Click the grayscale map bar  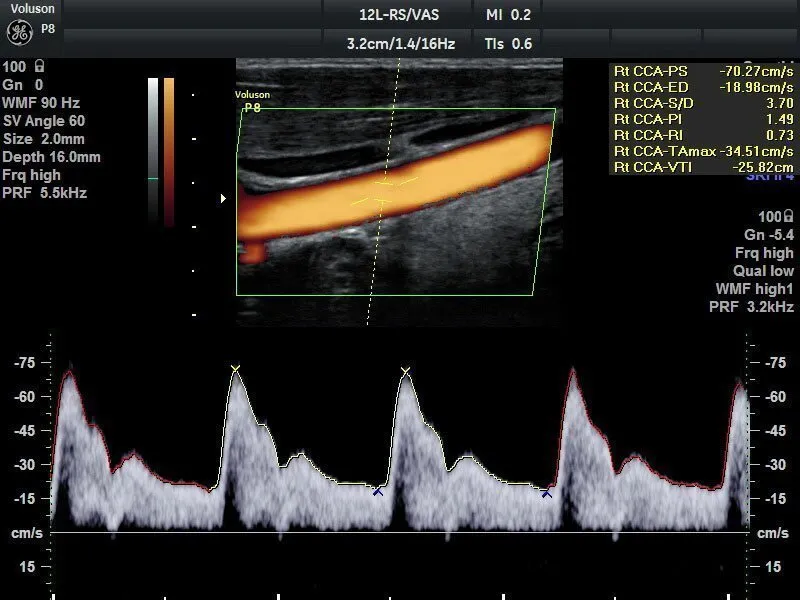point(152,150)
